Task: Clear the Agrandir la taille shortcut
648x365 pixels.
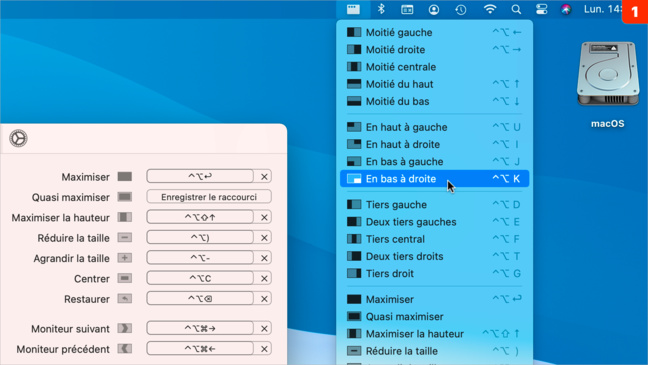Action: [264, 258]
